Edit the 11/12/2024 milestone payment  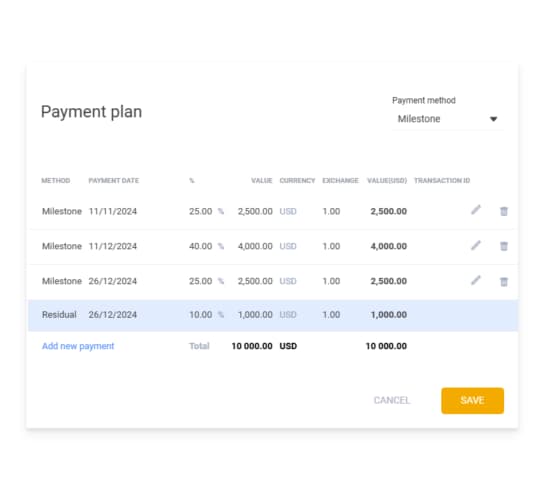(476, 245)
